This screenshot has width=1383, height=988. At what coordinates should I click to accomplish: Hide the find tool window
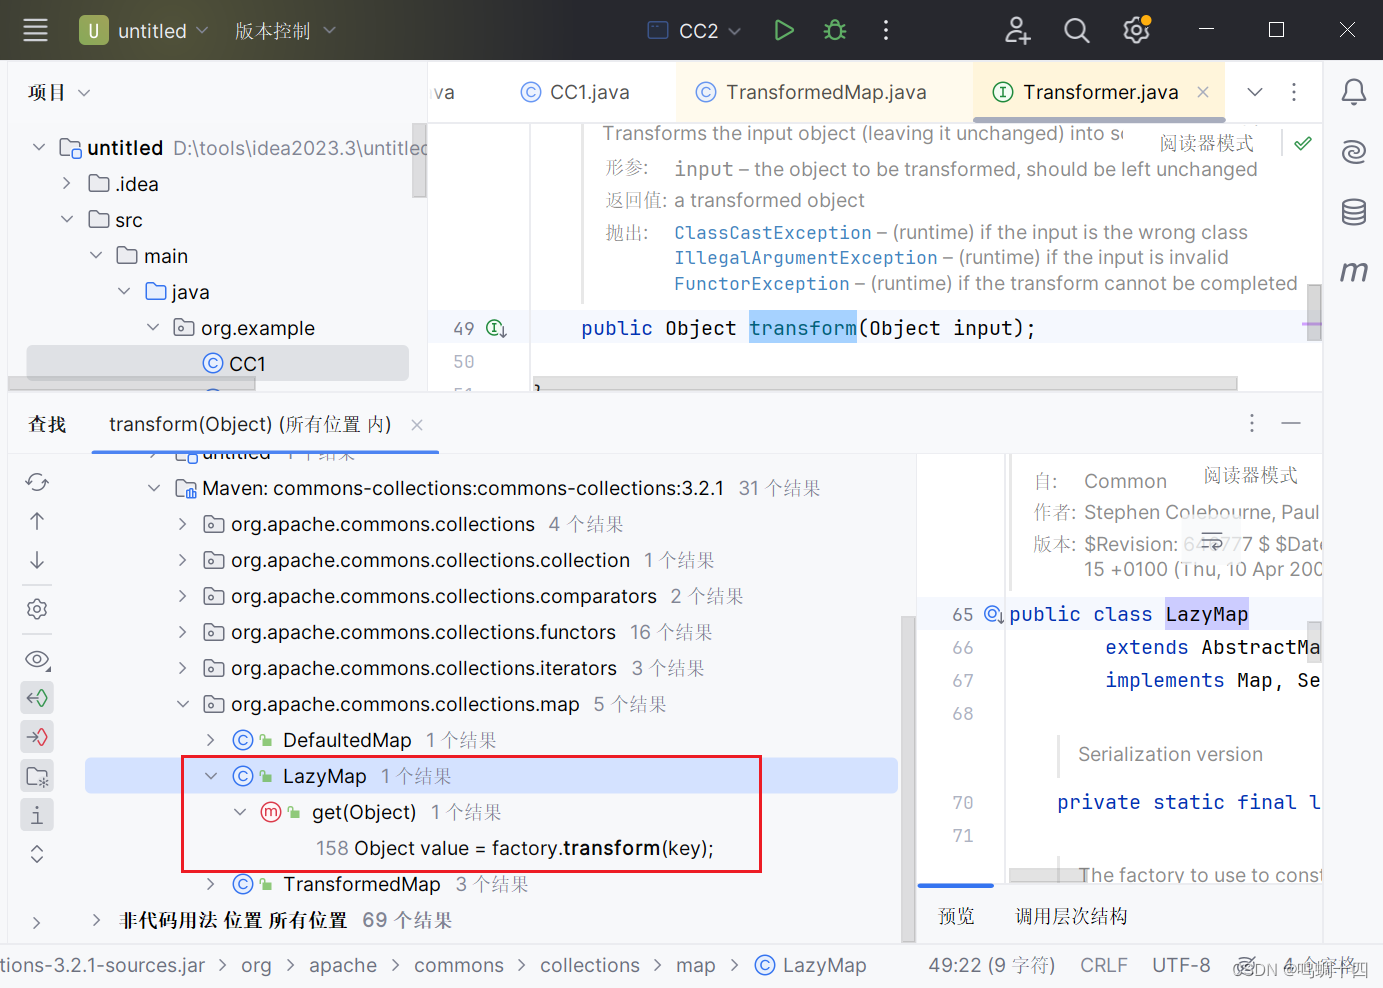pyautogui.click(x=1291, y=423)
